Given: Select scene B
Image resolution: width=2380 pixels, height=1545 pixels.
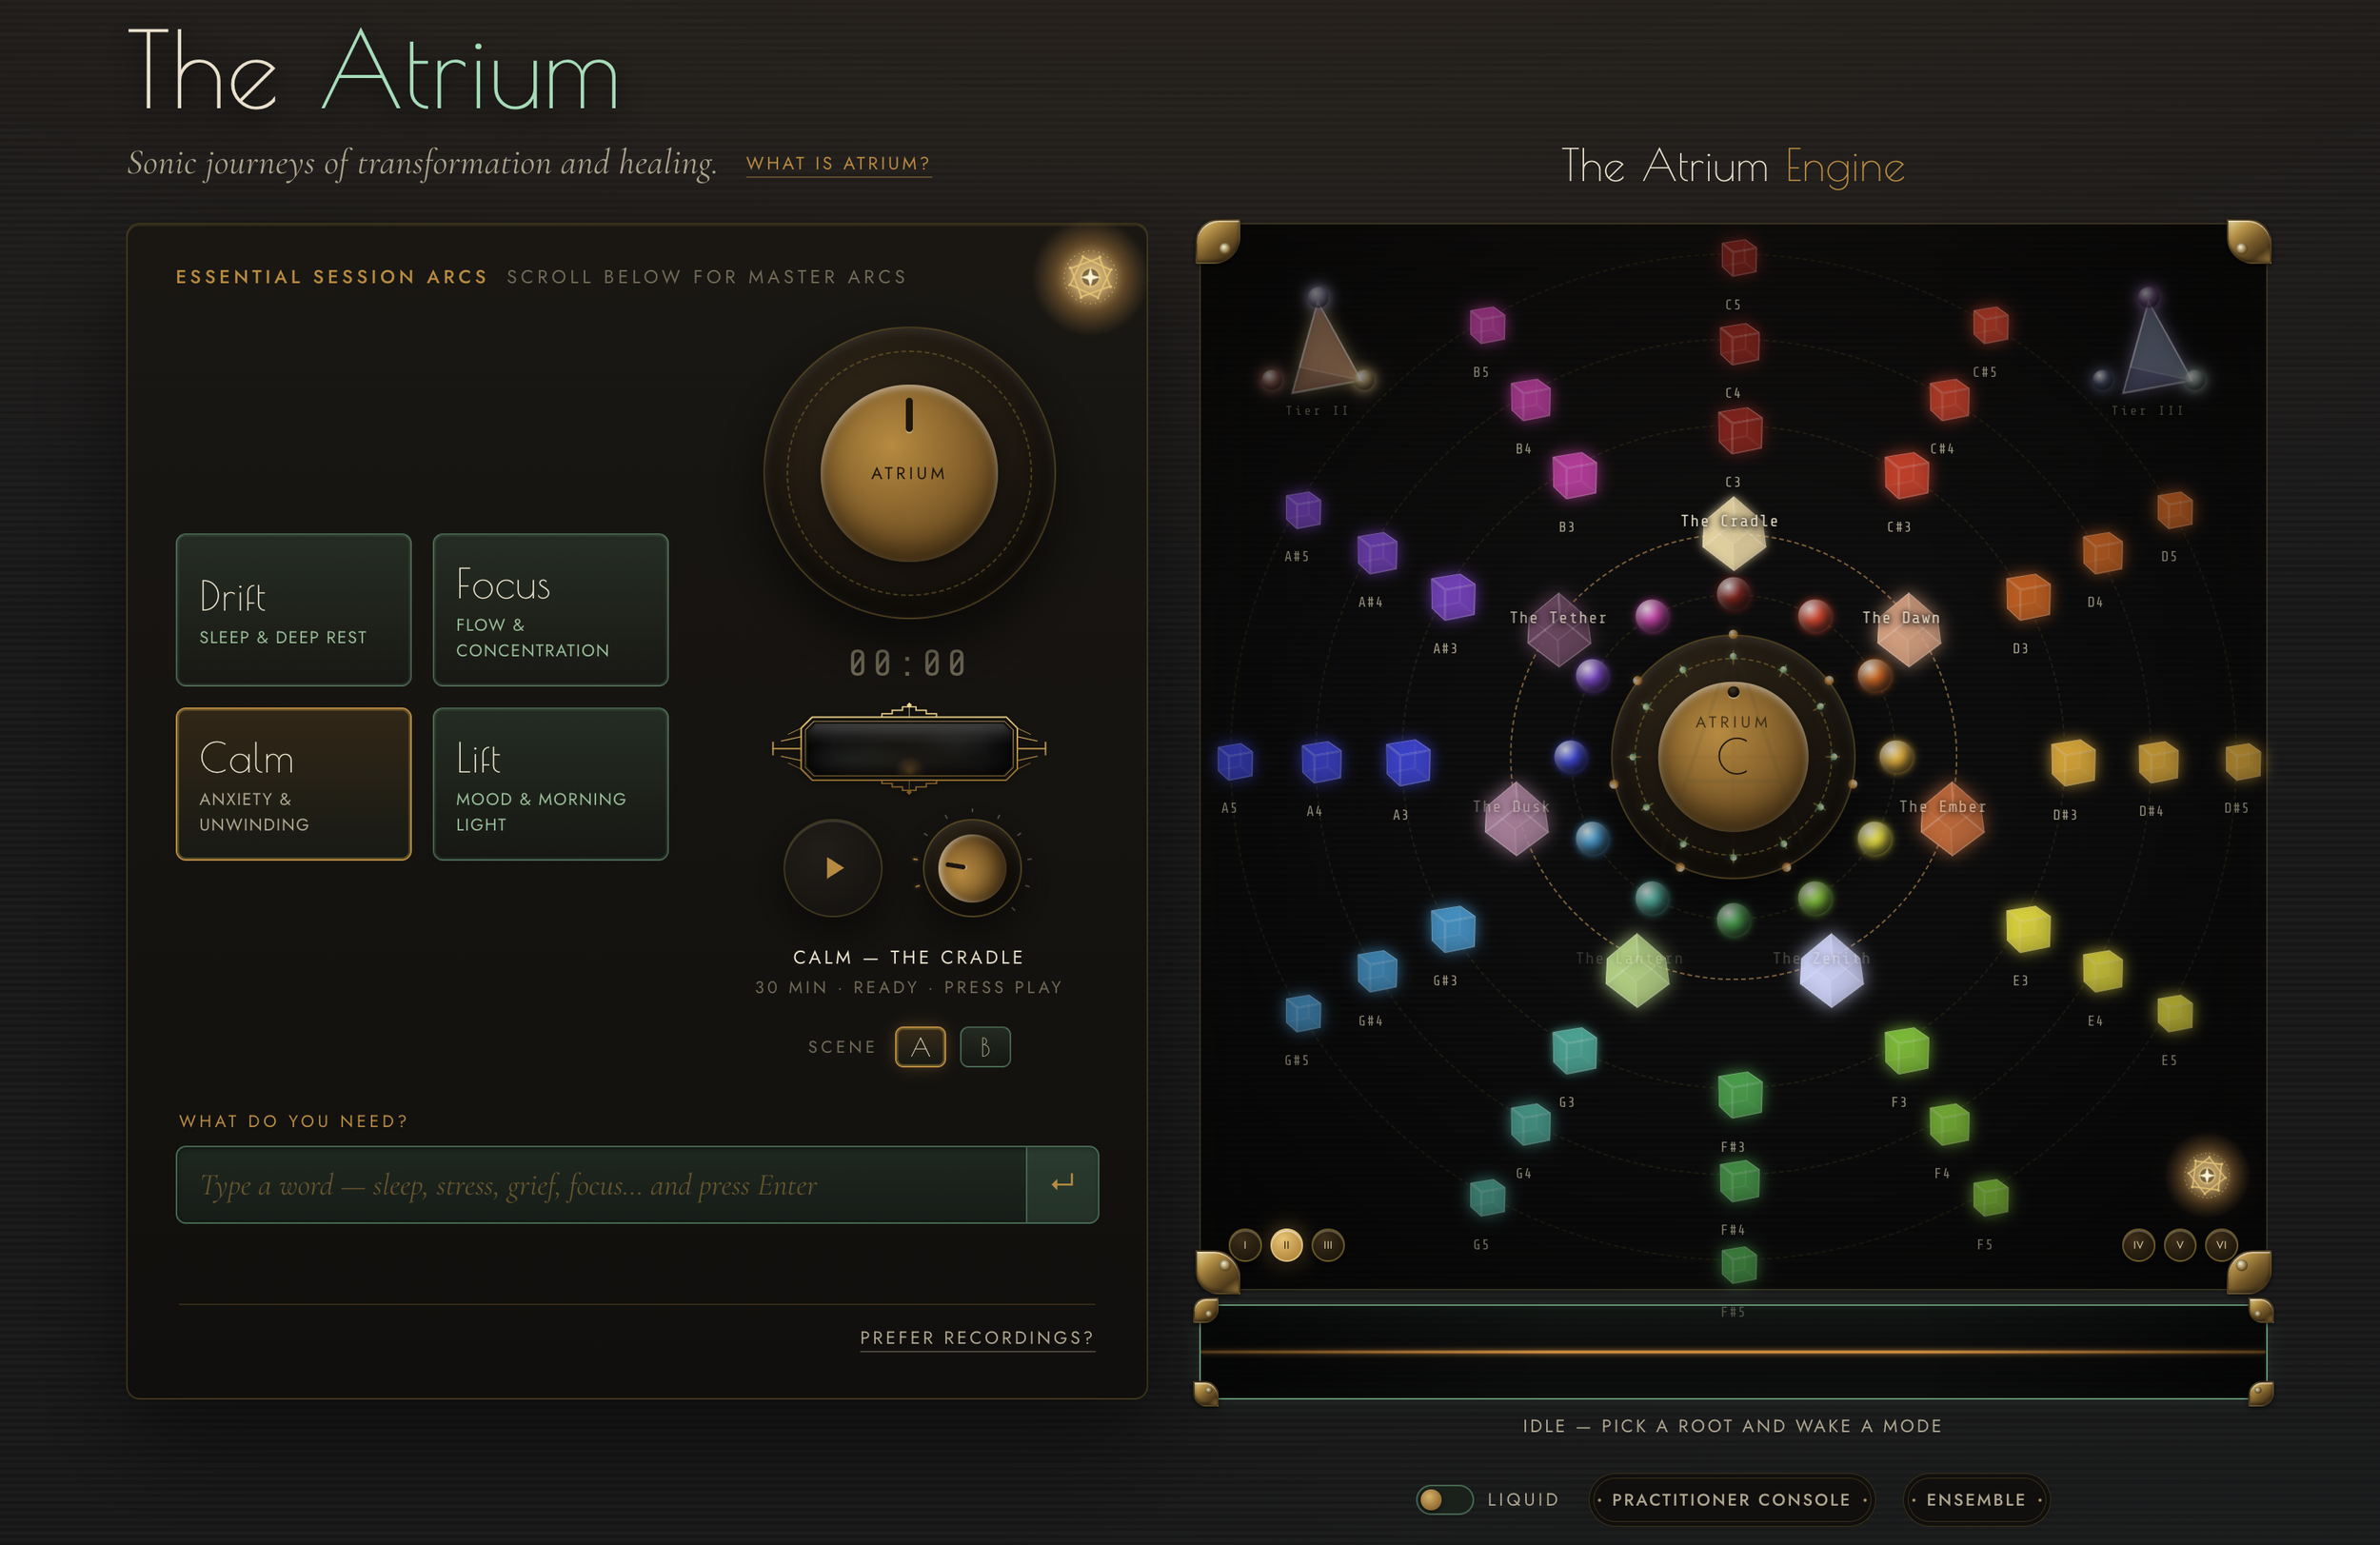Looking at the screenshot, I should coord(985,1047).
